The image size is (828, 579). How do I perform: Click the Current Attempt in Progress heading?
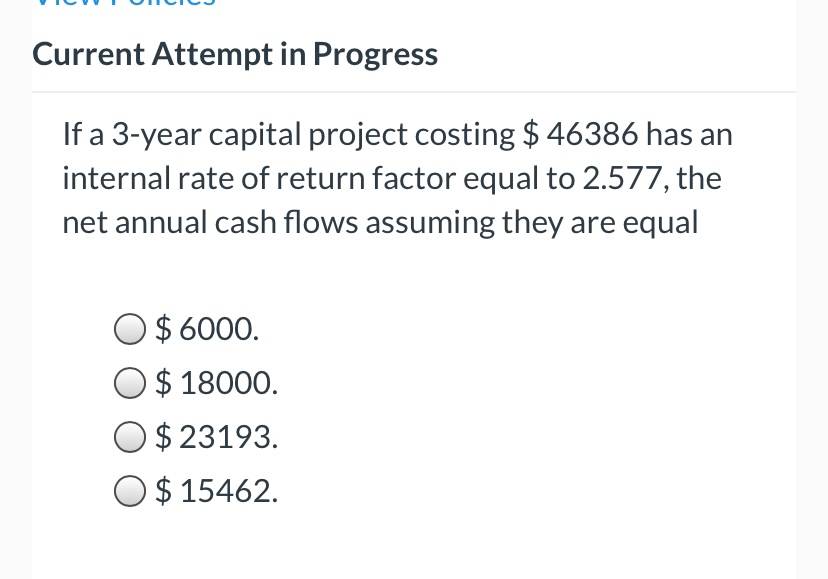(235, 55)
